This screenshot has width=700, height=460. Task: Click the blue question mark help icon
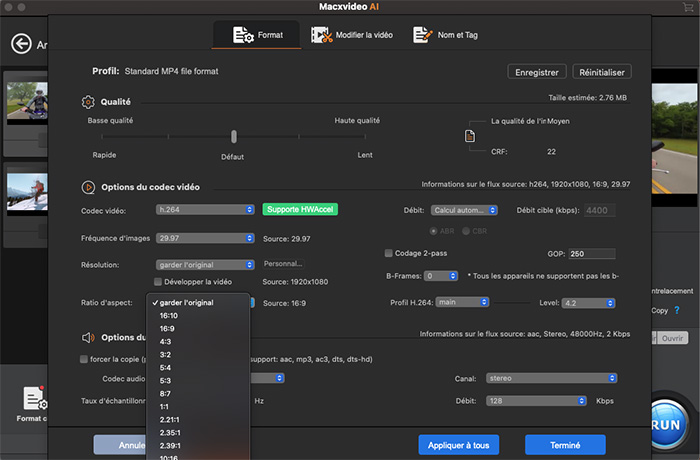[x=677, y=310]
